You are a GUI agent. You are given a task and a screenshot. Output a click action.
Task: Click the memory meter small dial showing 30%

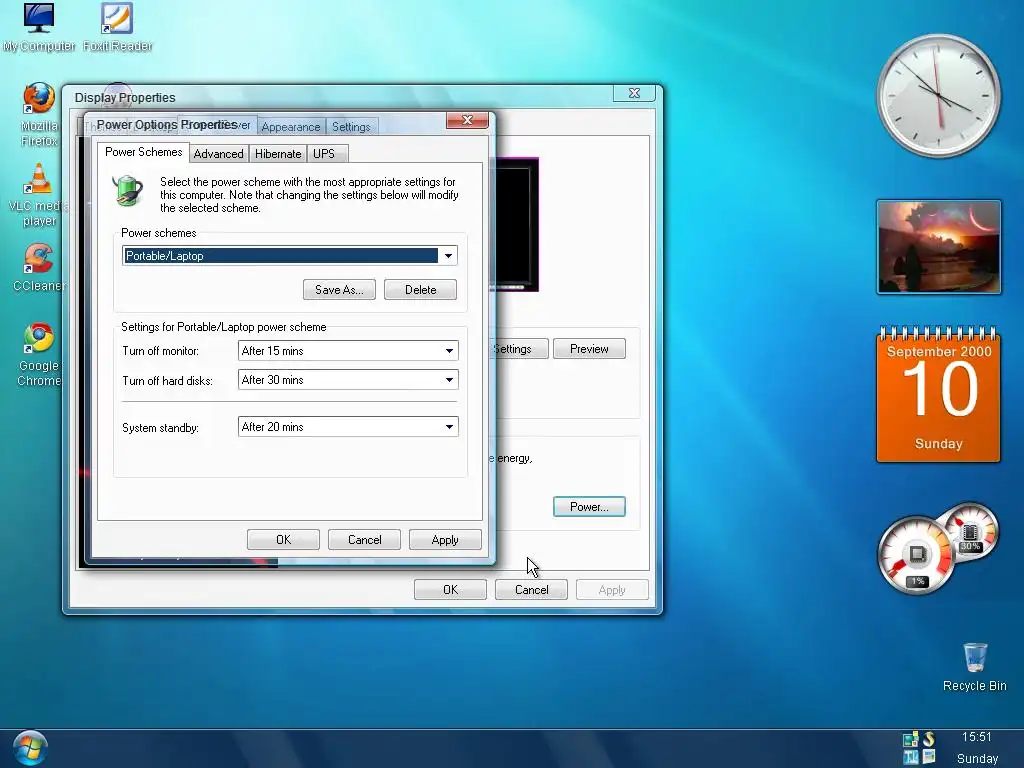970,530
